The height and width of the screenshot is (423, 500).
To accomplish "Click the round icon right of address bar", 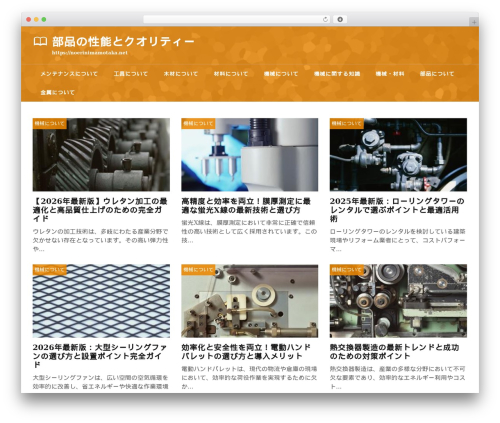I will [340, 20].
